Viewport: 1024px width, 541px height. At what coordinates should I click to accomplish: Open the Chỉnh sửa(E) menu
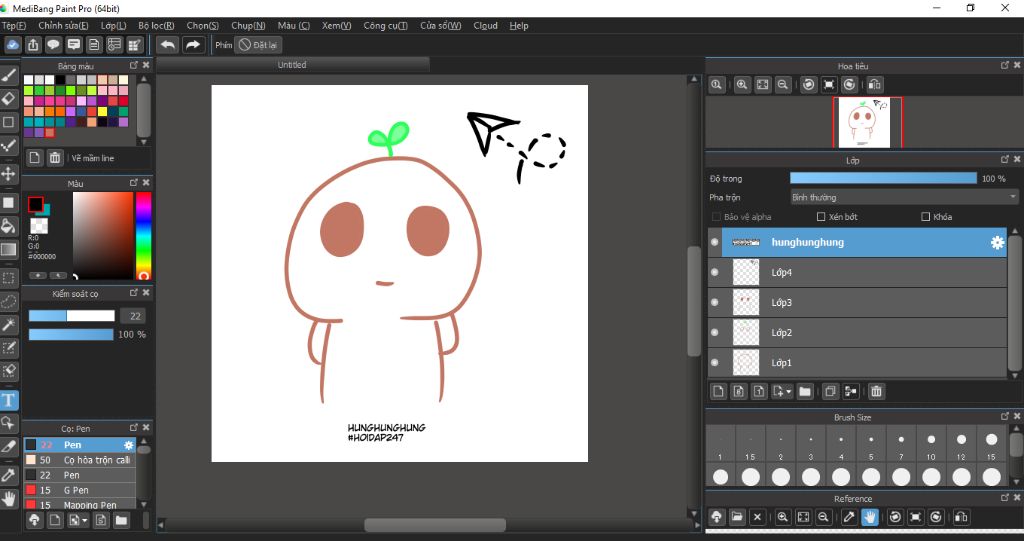[x=63, y=25]
